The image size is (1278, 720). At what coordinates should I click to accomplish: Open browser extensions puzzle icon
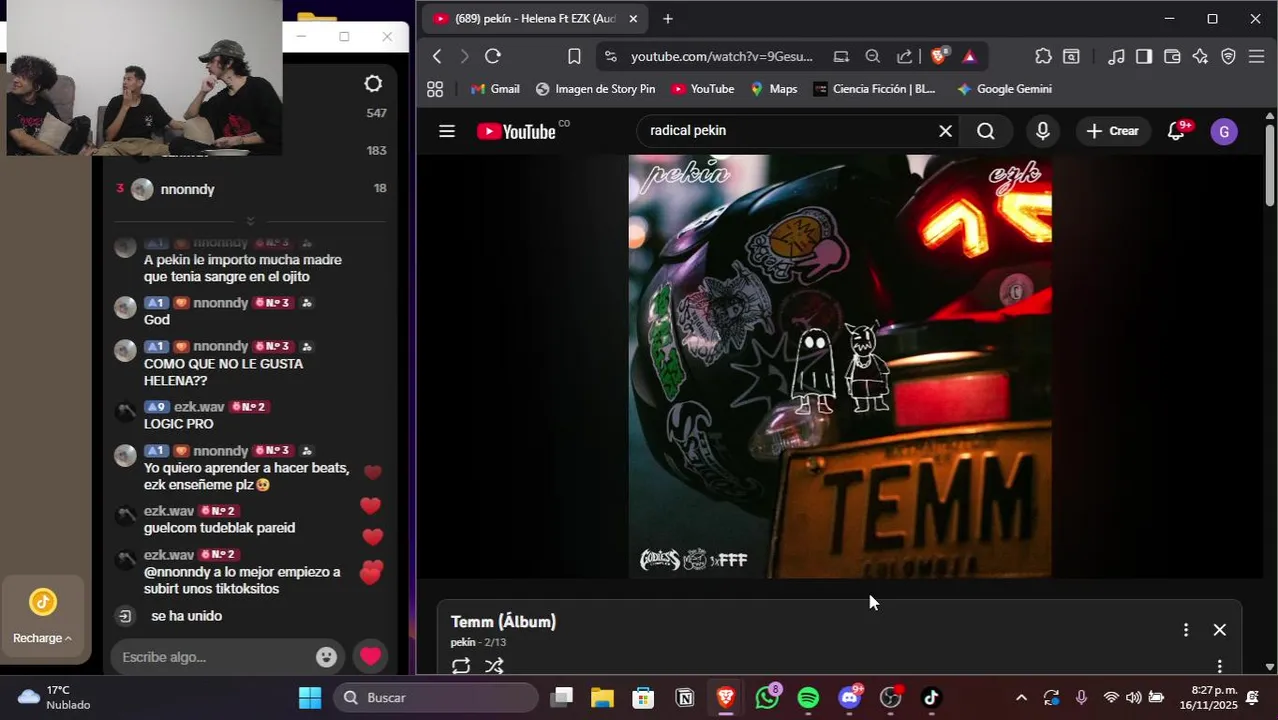[x=1043, y=57]
